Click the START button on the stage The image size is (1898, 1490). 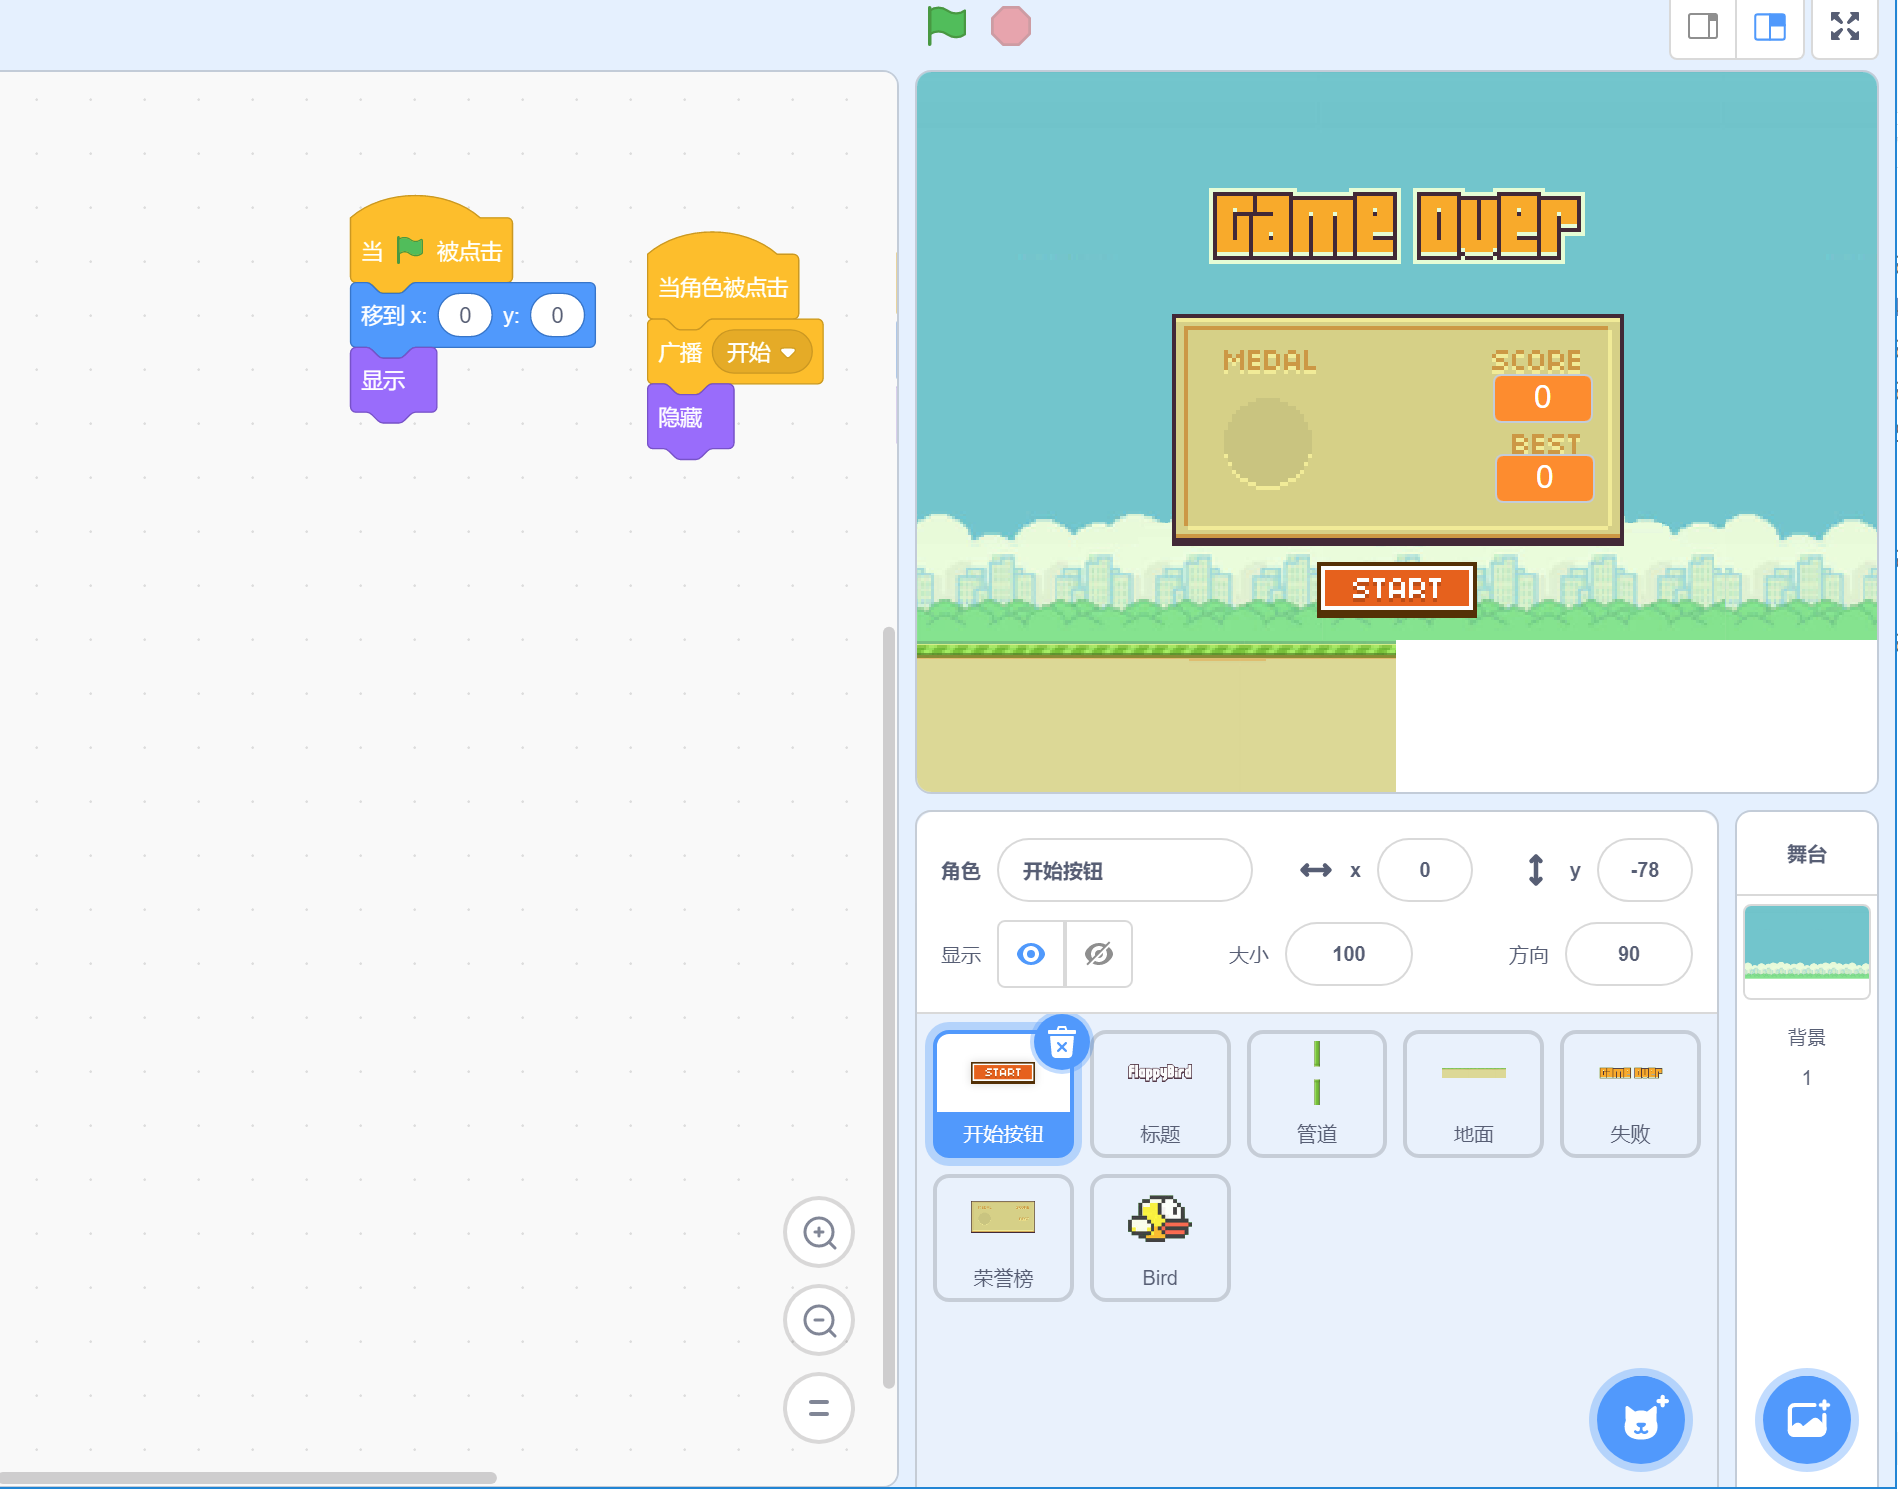(1396, 589)
